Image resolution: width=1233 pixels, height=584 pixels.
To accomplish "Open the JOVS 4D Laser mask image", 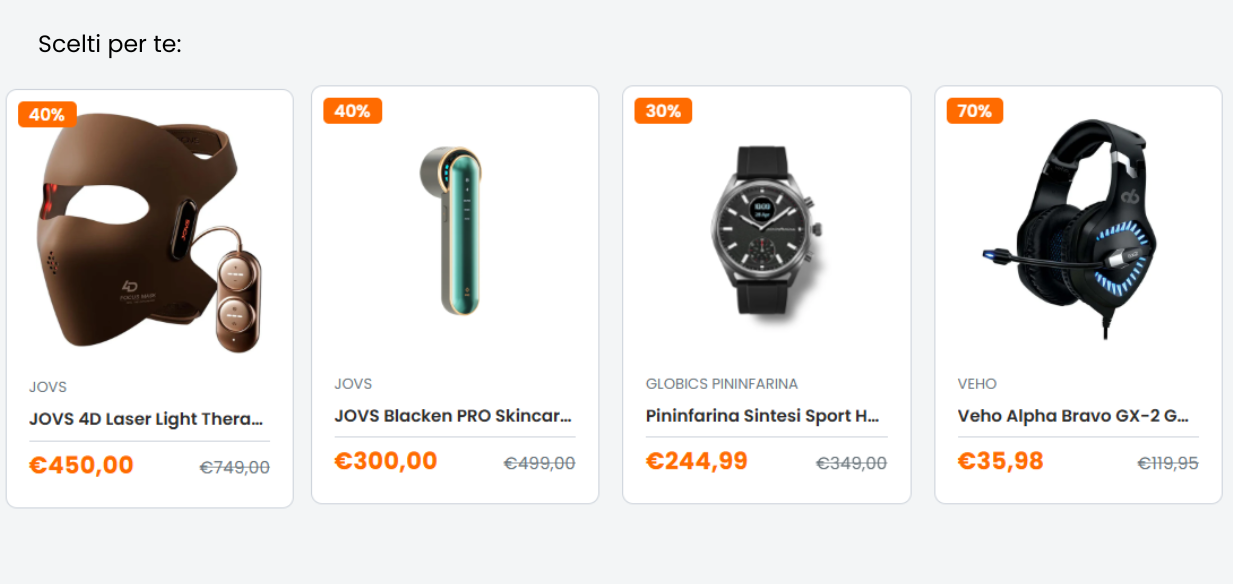I will [150, 232].
